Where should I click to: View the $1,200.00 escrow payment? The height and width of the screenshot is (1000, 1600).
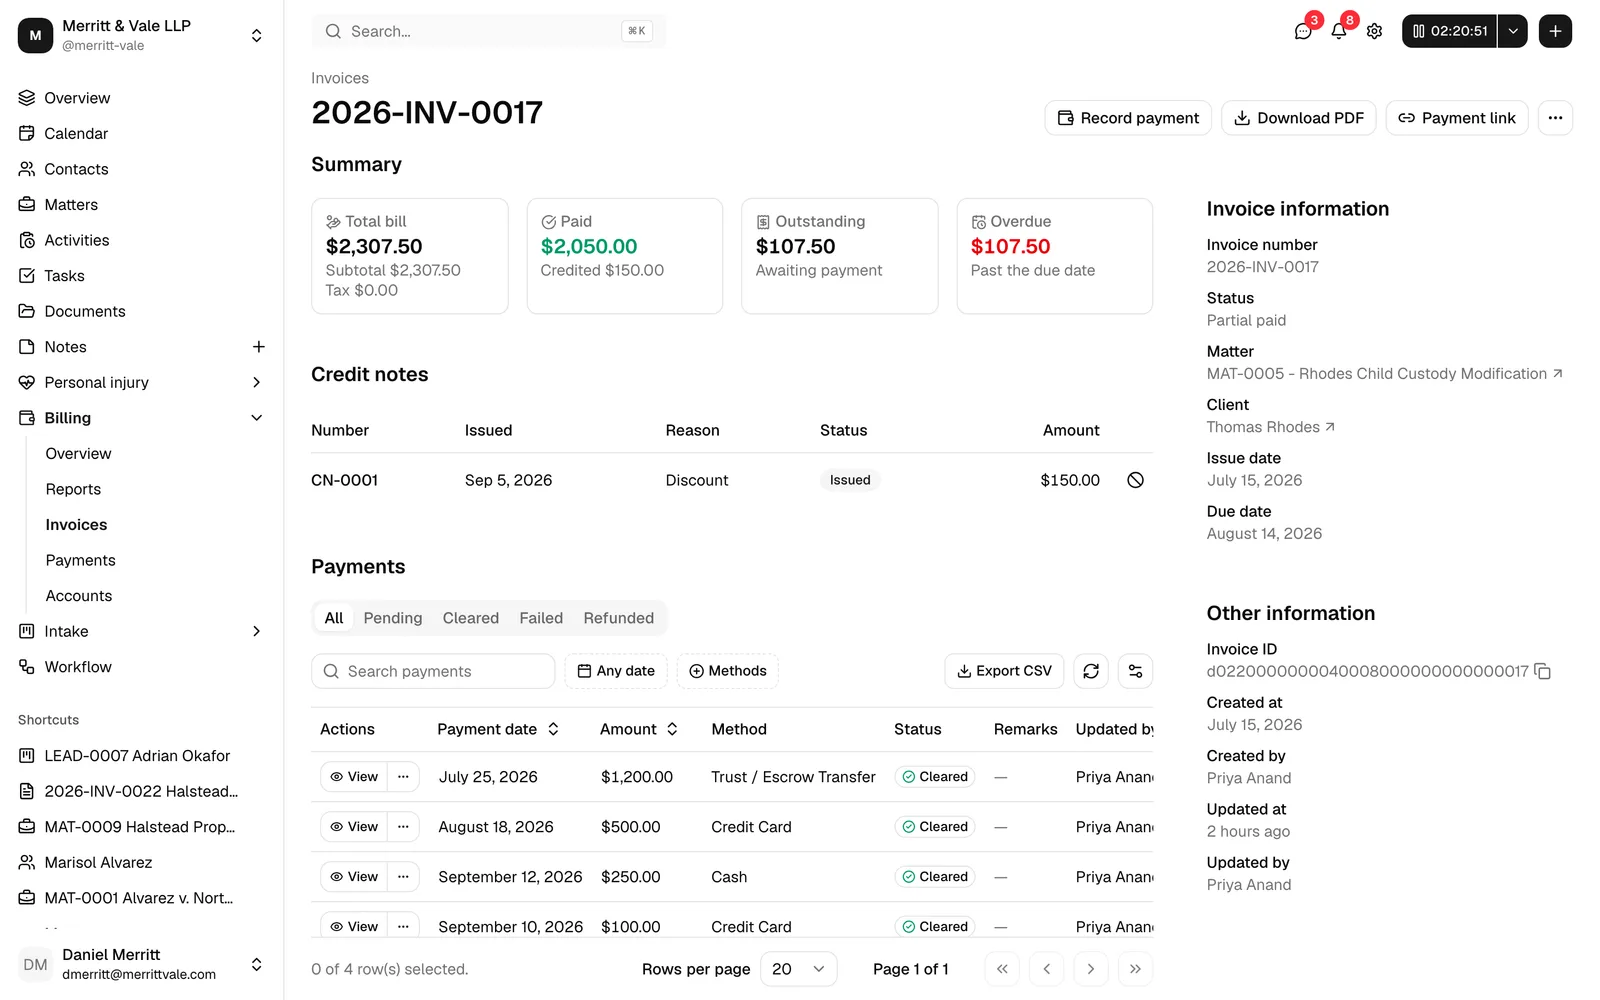[x=354, y=777]
